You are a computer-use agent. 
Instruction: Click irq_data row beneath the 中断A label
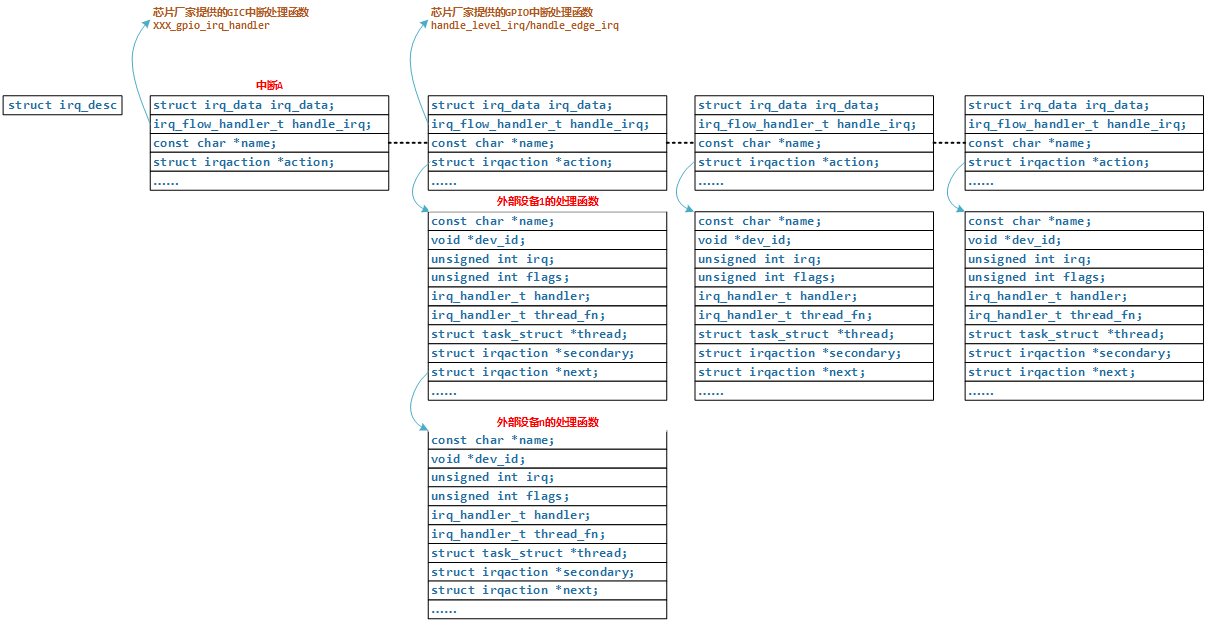pyautogui.click(x=269, y=105)
